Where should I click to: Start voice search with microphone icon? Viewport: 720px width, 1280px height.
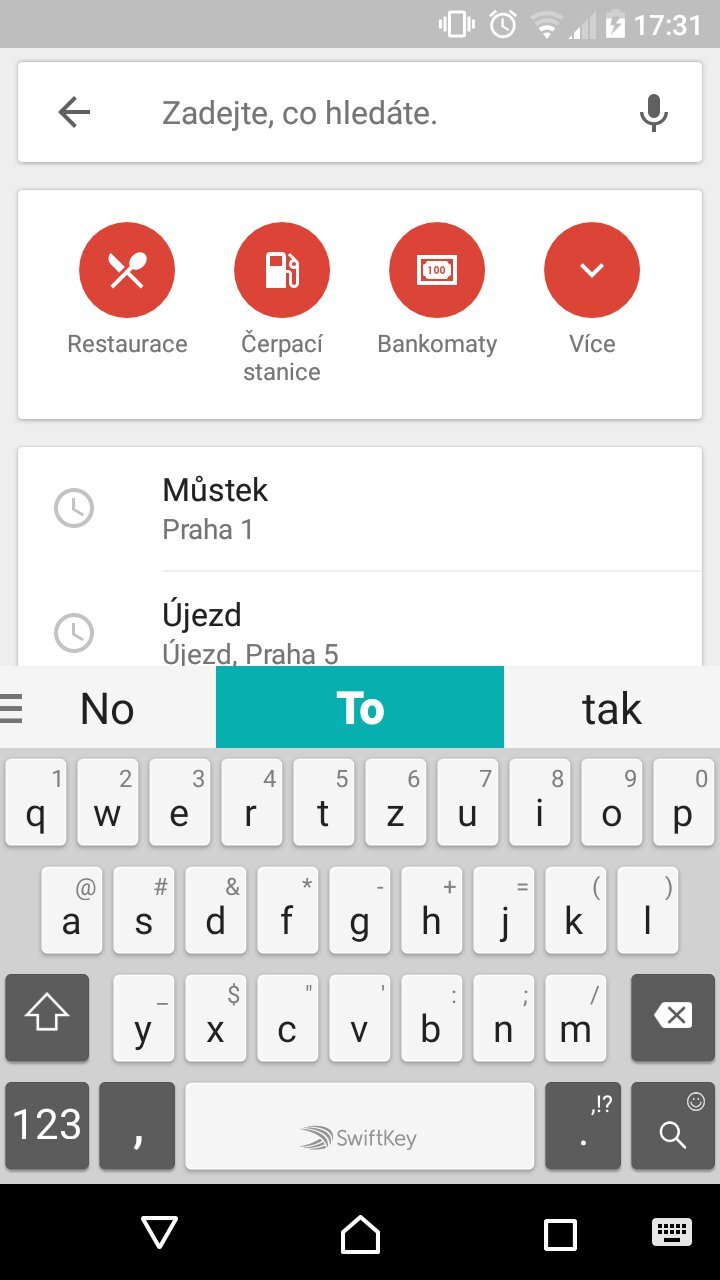click(x=653, y=113)
